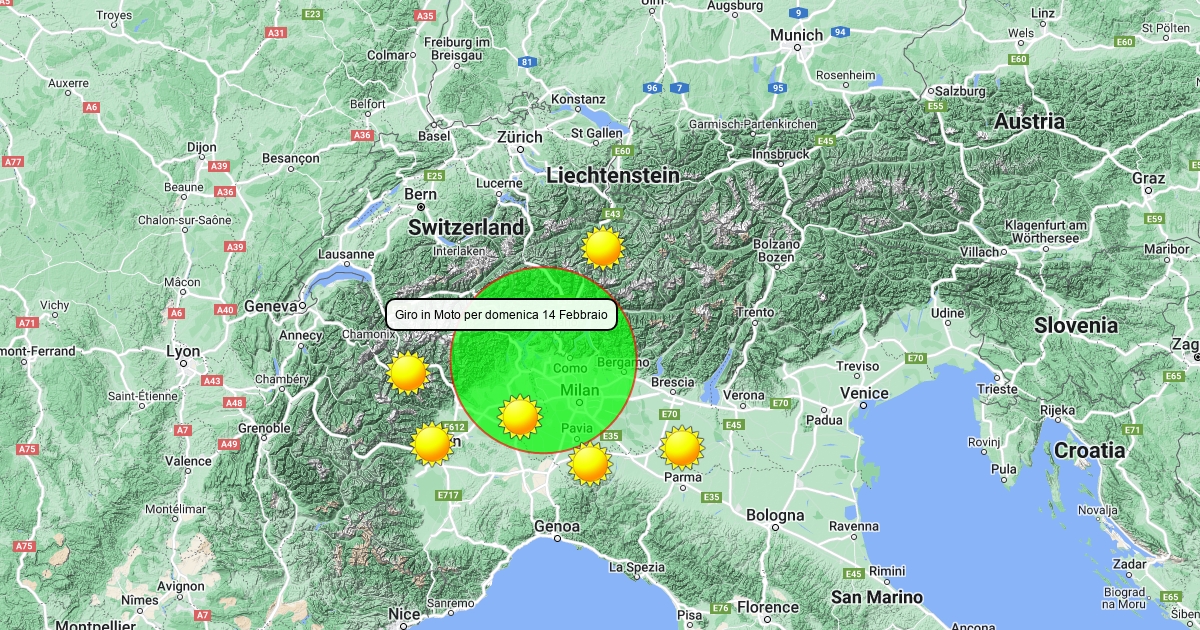Select the sun marker next to Chamonix
Viewport: 1200px width, 630px height.
tap(408, 373)
